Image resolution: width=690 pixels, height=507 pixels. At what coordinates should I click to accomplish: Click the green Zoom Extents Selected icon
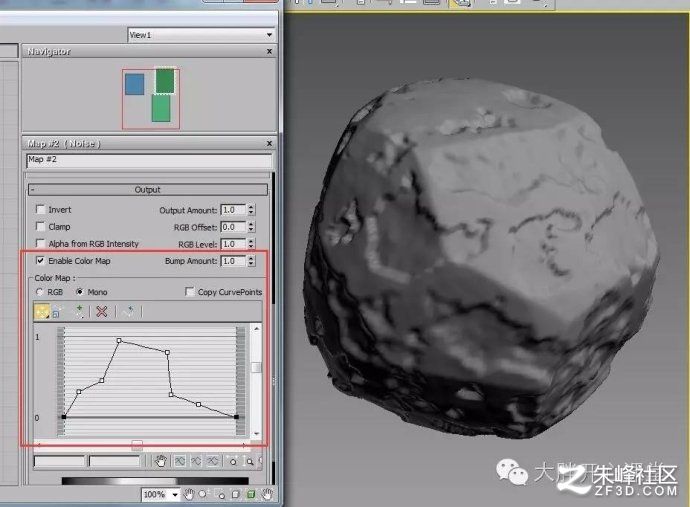point(251,495)
